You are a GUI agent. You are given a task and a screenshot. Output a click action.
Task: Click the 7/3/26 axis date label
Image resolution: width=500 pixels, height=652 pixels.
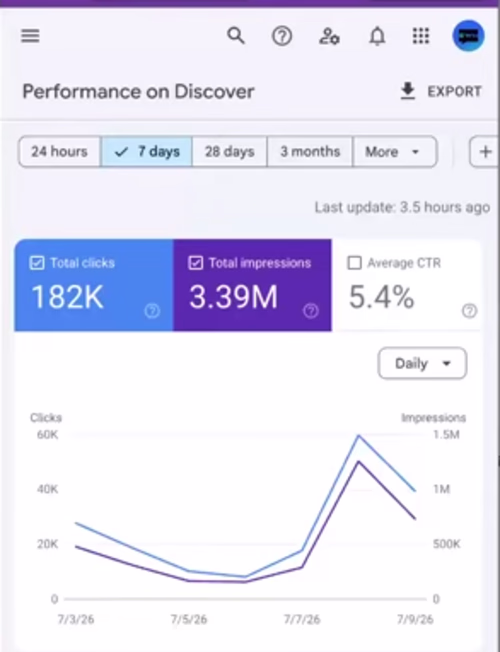pos(76,620)
